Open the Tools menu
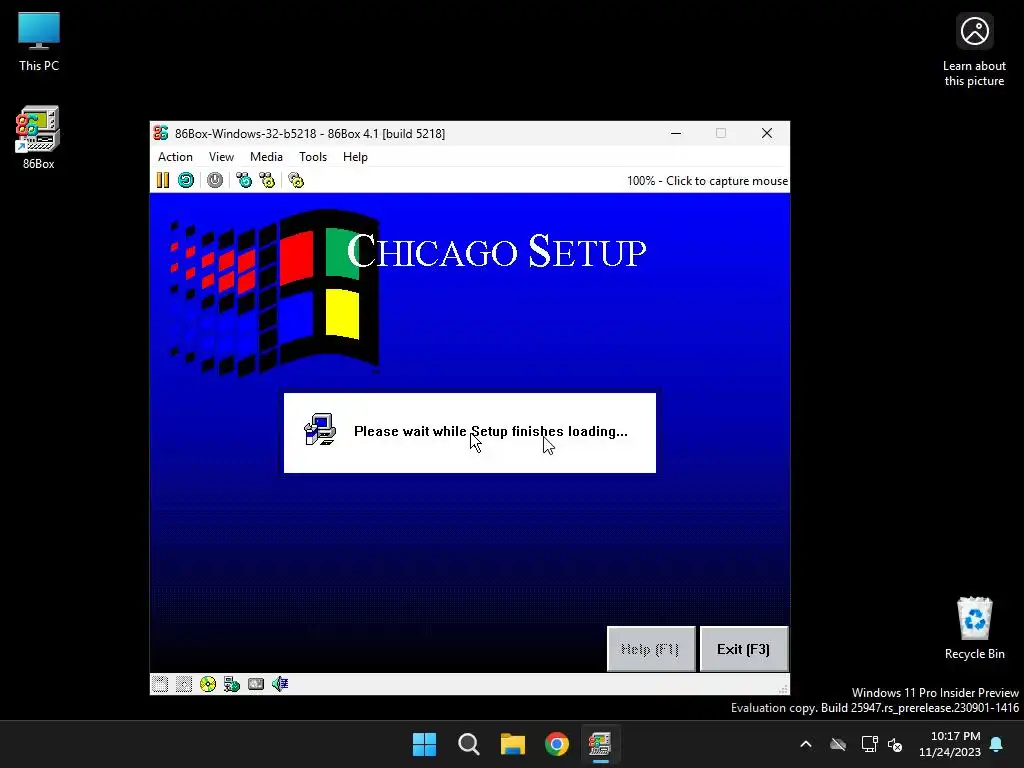The height and width of the screenshot is (768, 1024). click(313, 157)
